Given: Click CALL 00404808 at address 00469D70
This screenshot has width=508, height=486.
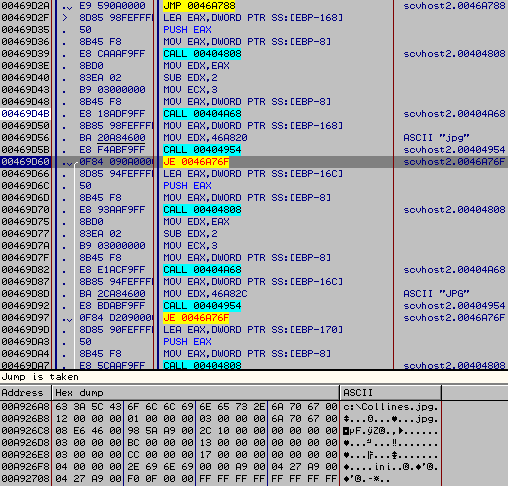Looking at the screenshot, I should point(202,210).
